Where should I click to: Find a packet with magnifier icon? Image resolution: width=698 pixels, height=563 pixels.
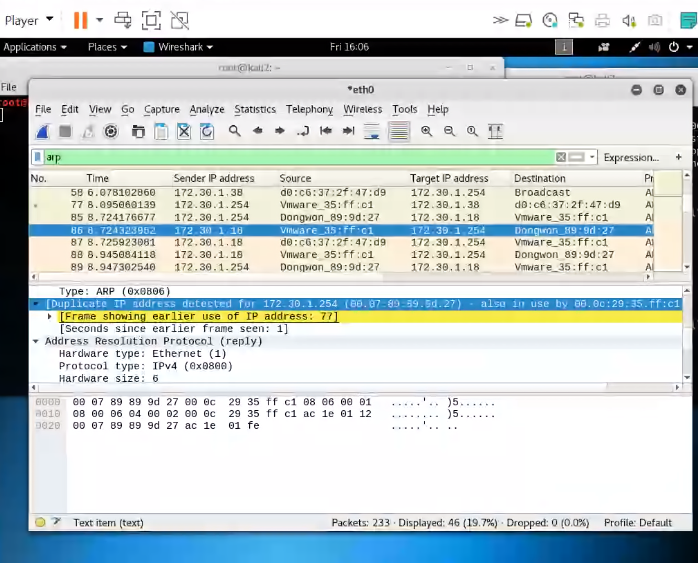tap(235, 131)
